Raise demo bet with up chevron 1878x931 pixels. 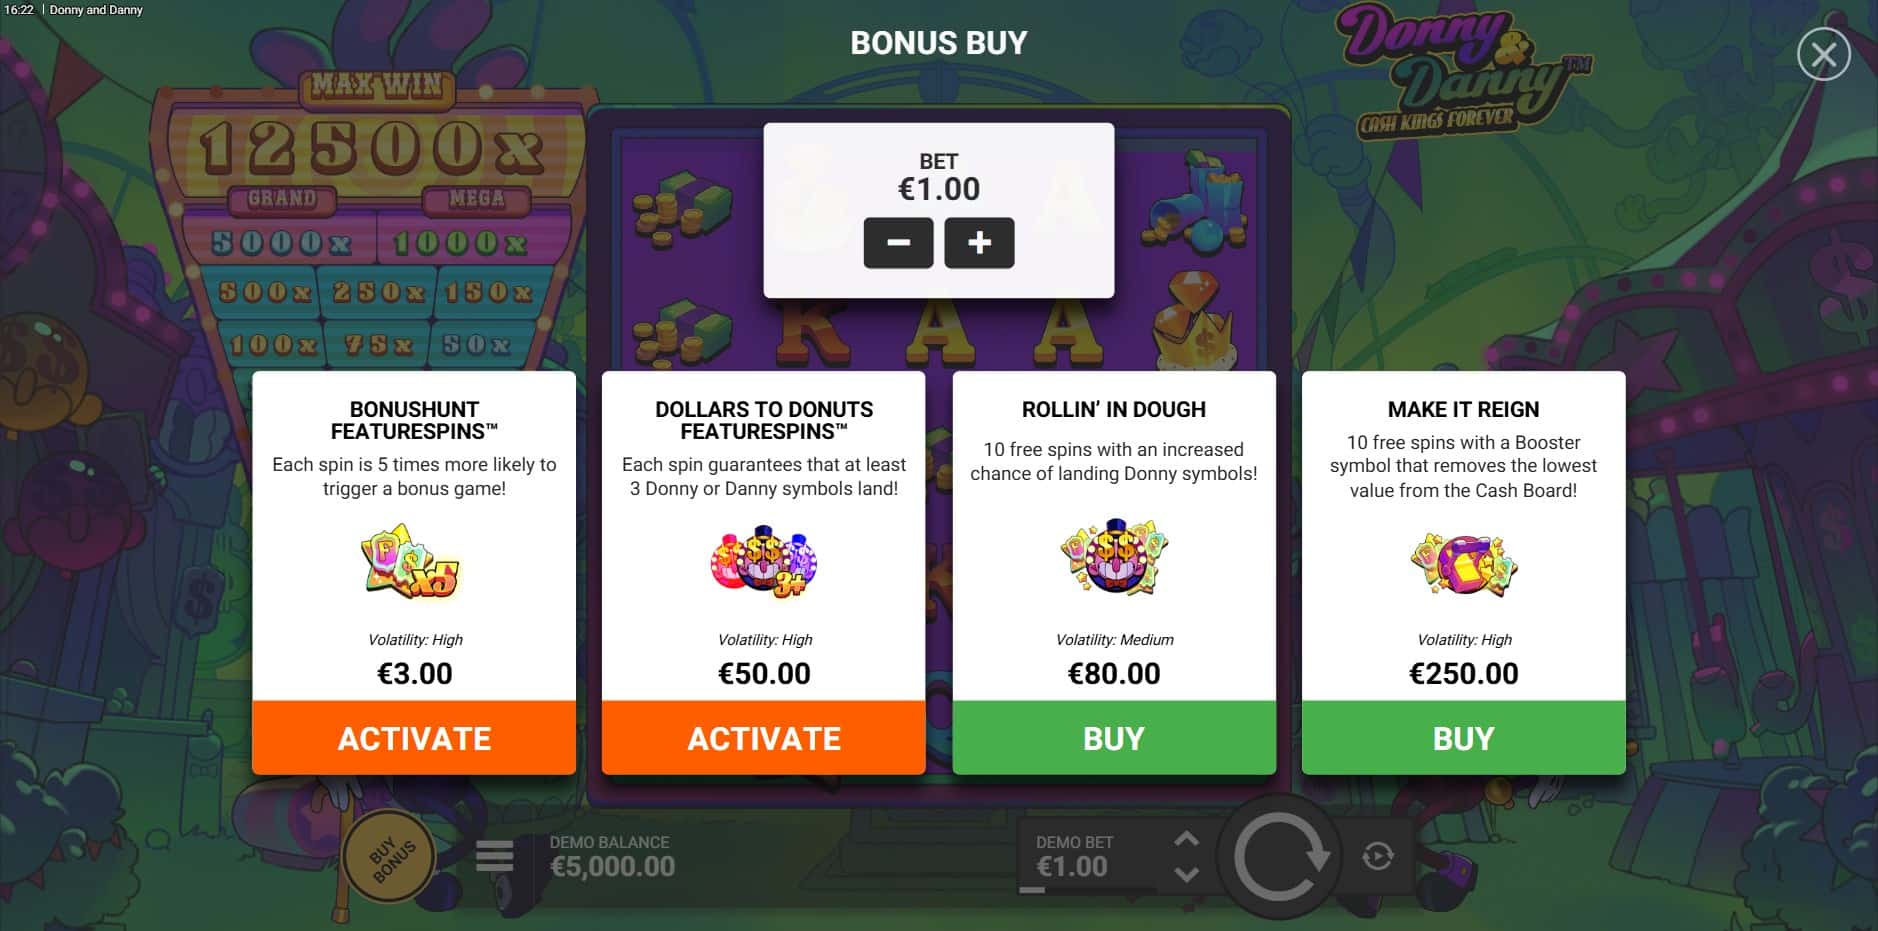pyautogui.click(x=1186, y=839)
